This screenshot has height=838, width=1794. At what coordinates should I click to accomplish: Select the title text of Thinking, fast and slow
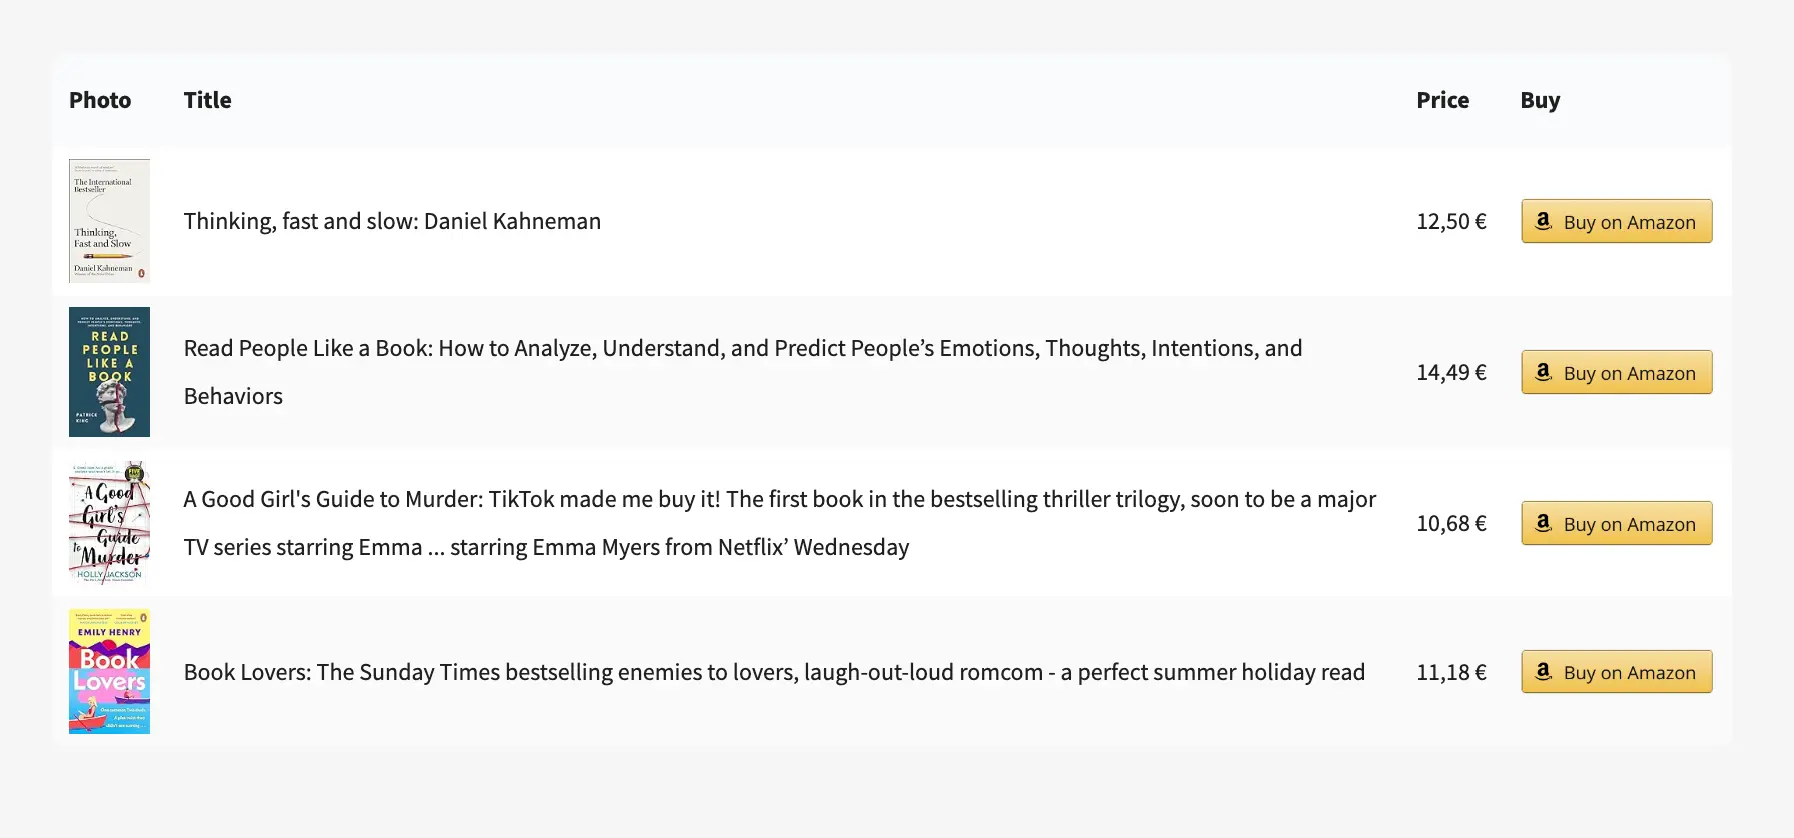392,221
